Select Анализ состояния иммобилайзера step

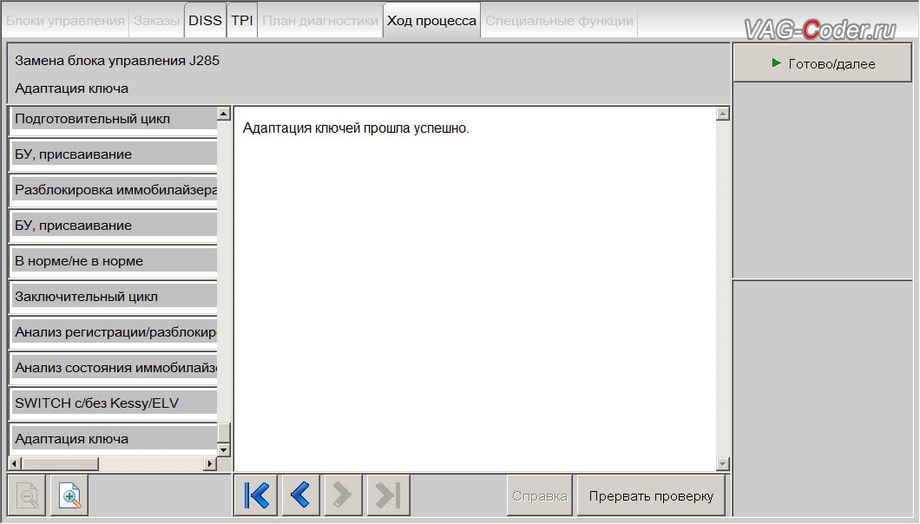(x=114, y=368)
